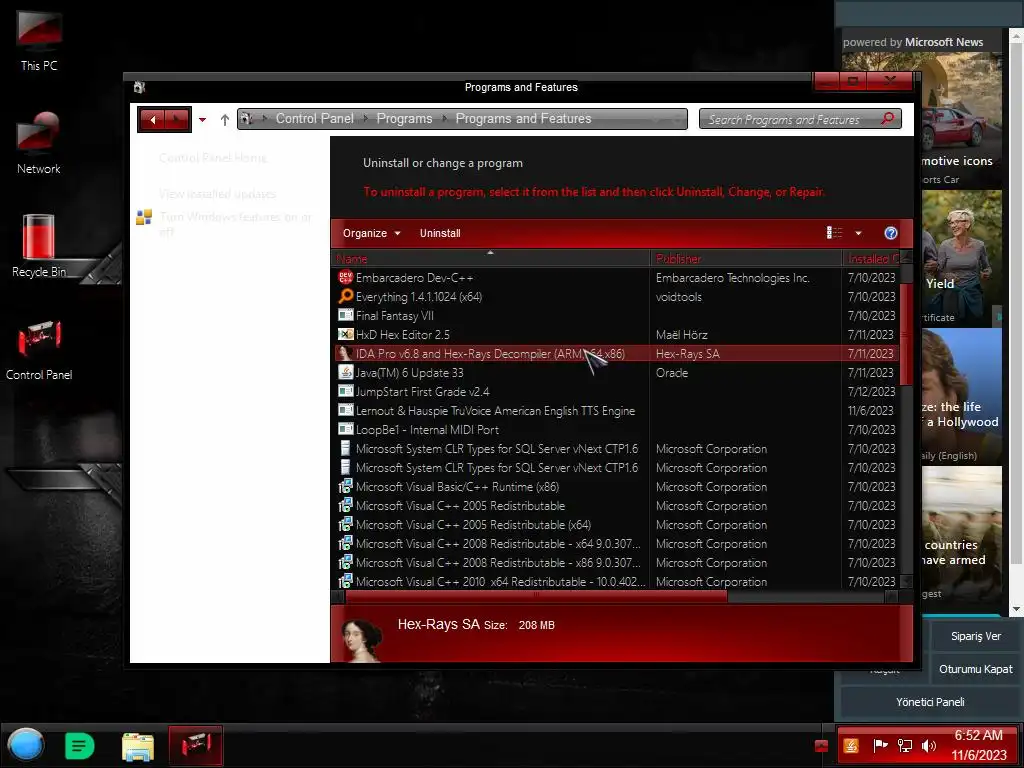The image size is (1024, 768).
Task: Click the window system menu icon in title bar
Action: (x=139, y=87)
